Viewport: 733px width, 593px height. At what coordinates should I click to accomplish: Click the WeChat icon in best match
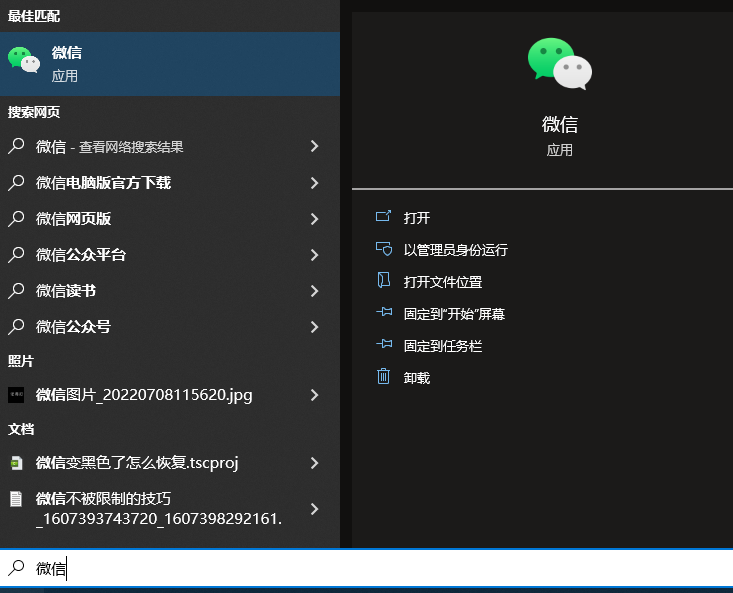[x=24, y=61]
